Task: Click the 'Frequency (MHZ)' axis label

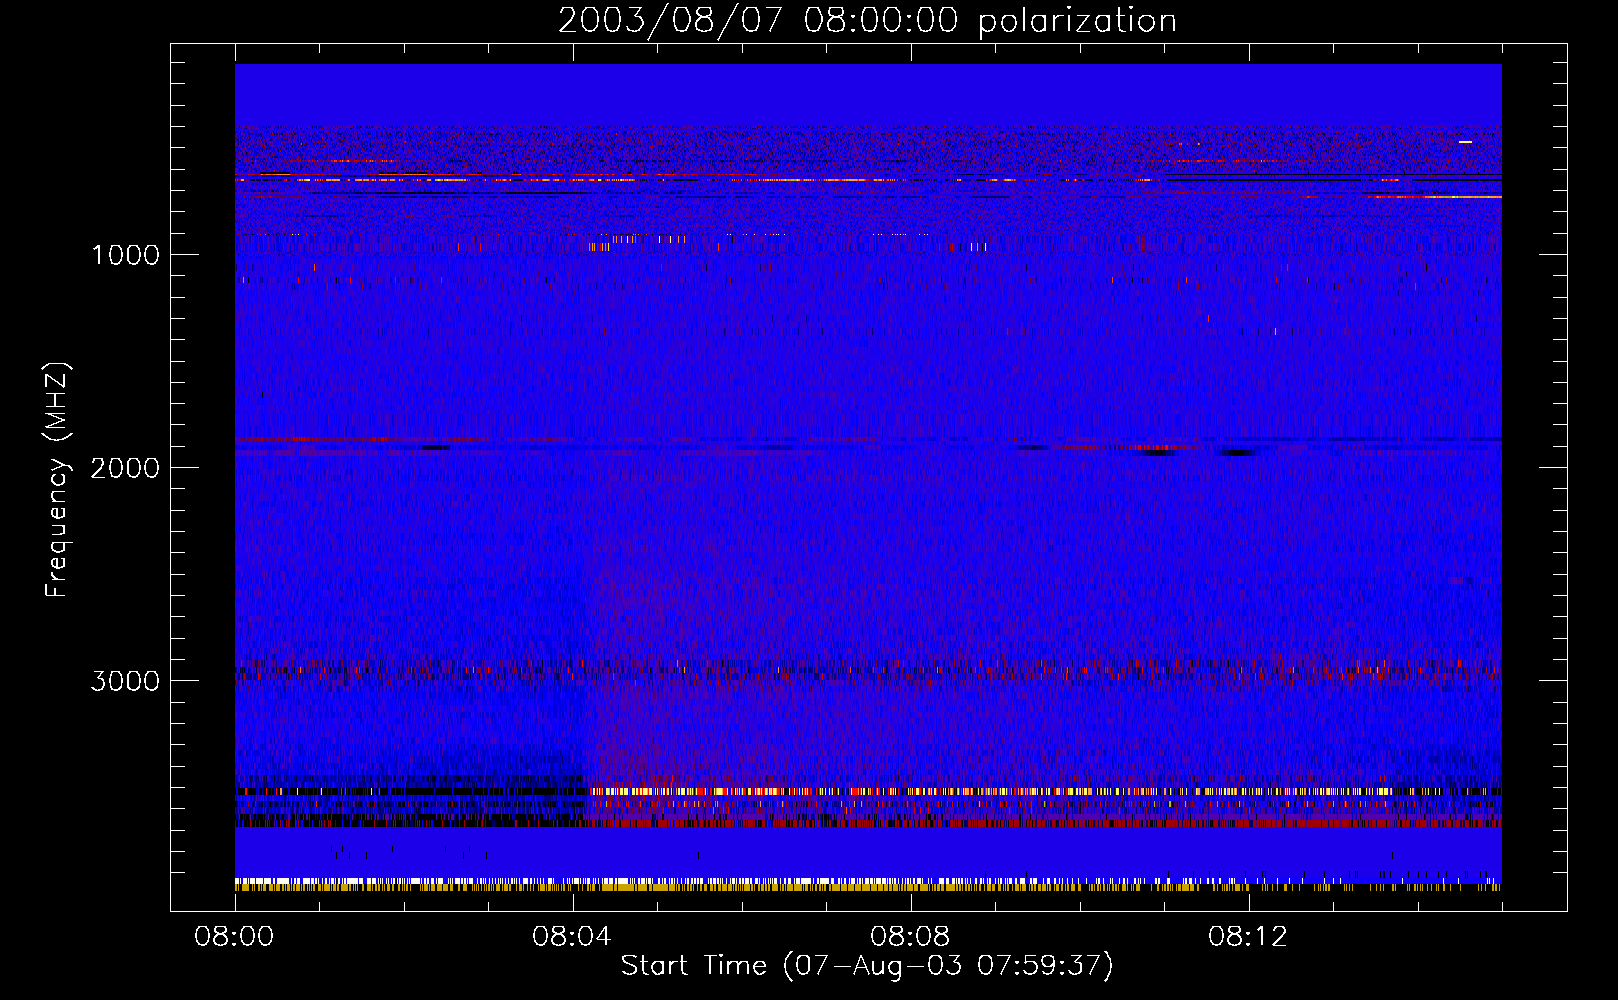Action: click(x=57, y=480)
